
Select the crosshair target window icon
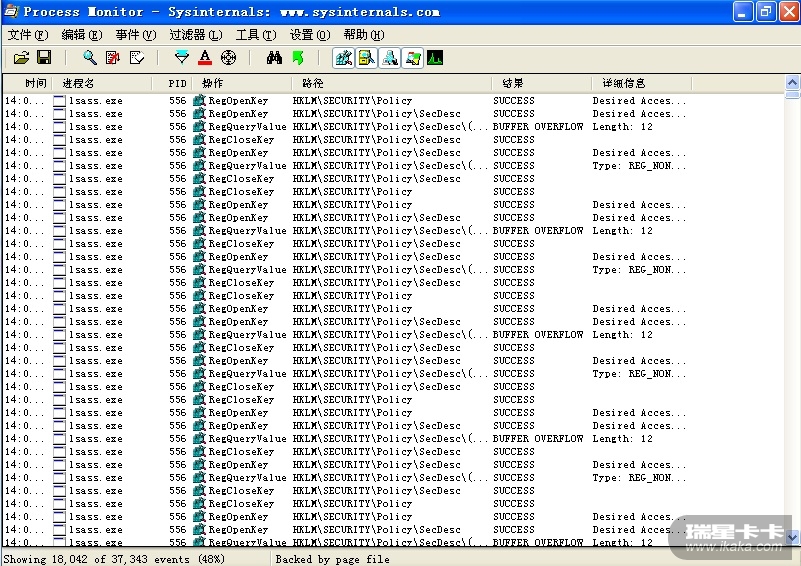228,58
